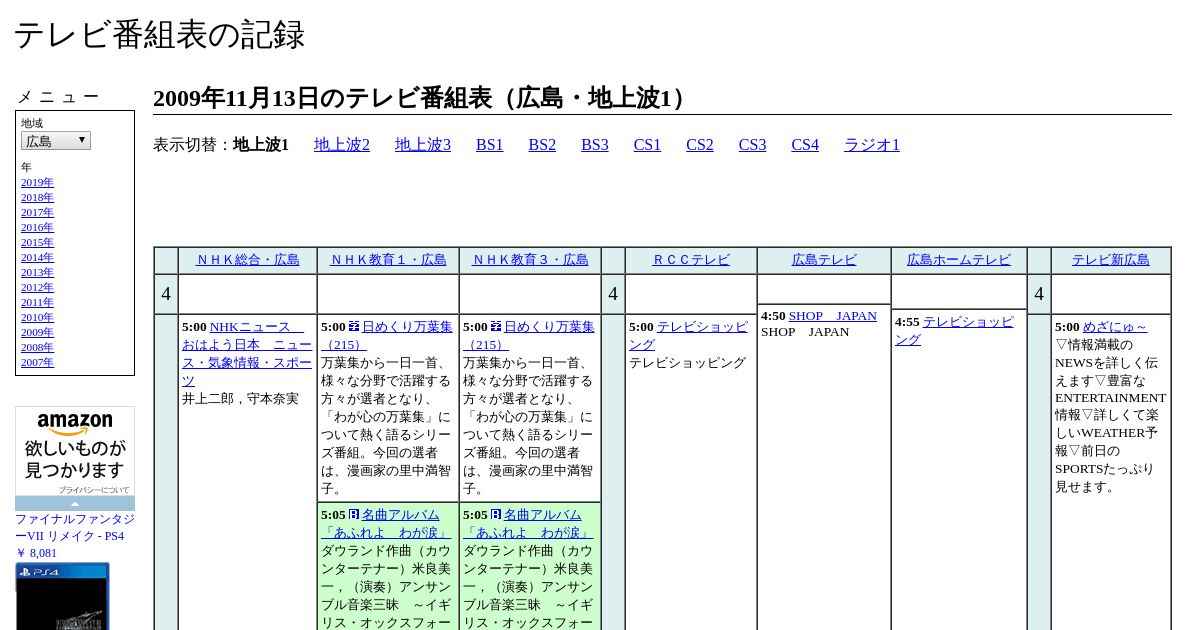Open the 2017年 year link

point(37,212)
